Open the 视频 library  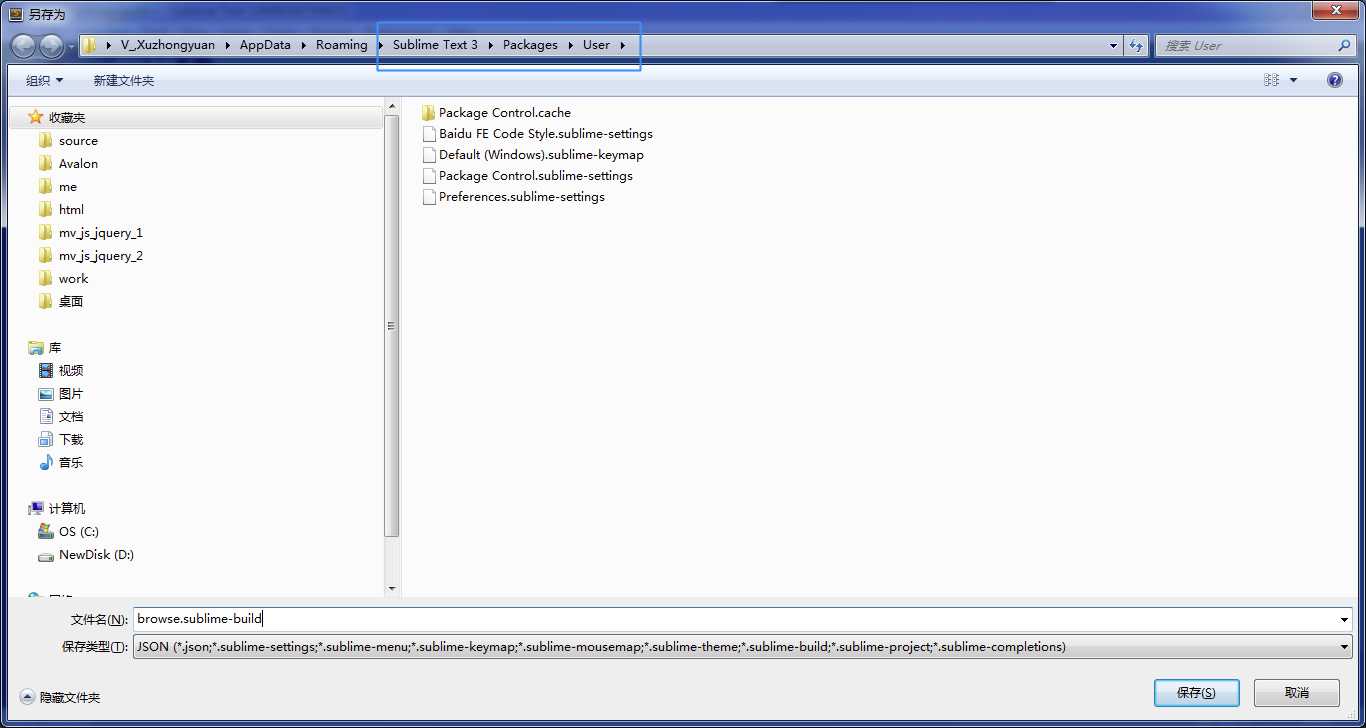(x=70, y=371)
